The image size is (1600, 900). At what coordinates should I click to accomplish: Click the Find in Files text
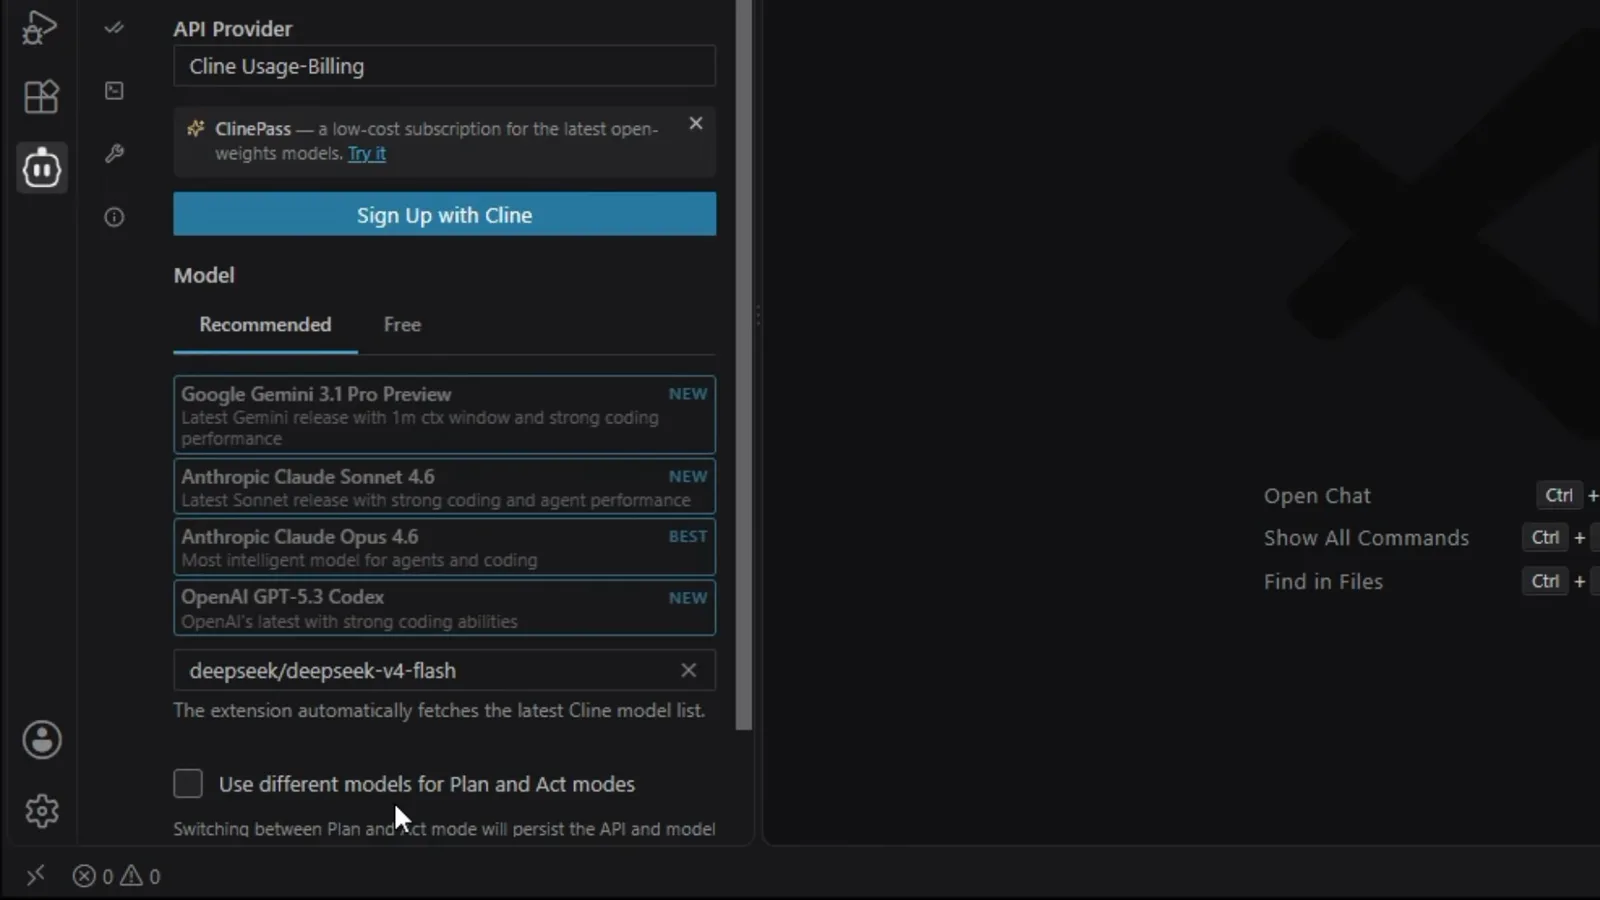click(1323, 582)
